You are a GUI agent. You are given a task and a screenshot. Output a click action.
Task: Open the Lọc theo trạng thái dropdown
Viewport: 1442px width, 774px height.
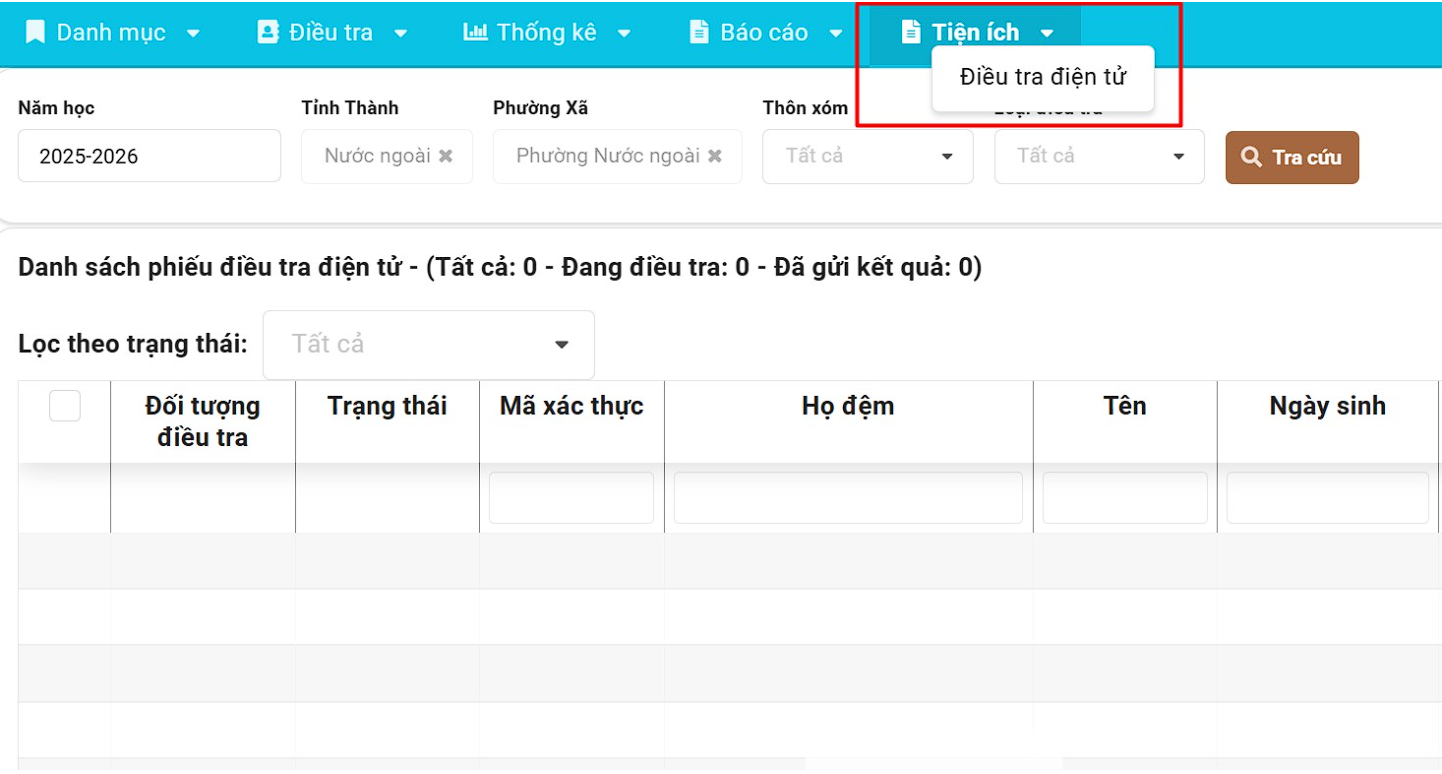(x=428, y=345)
